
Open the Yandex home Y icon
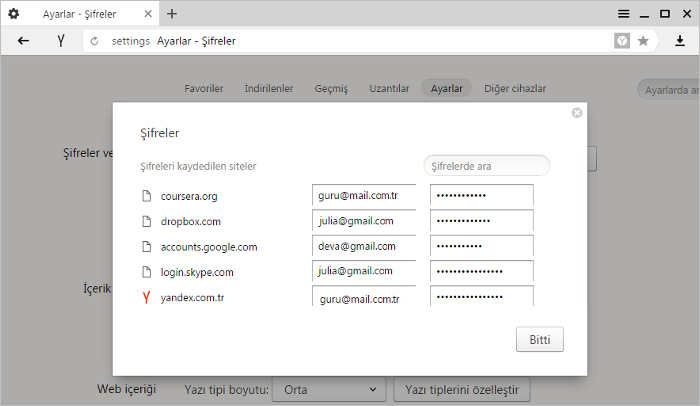tap(61, 41)
